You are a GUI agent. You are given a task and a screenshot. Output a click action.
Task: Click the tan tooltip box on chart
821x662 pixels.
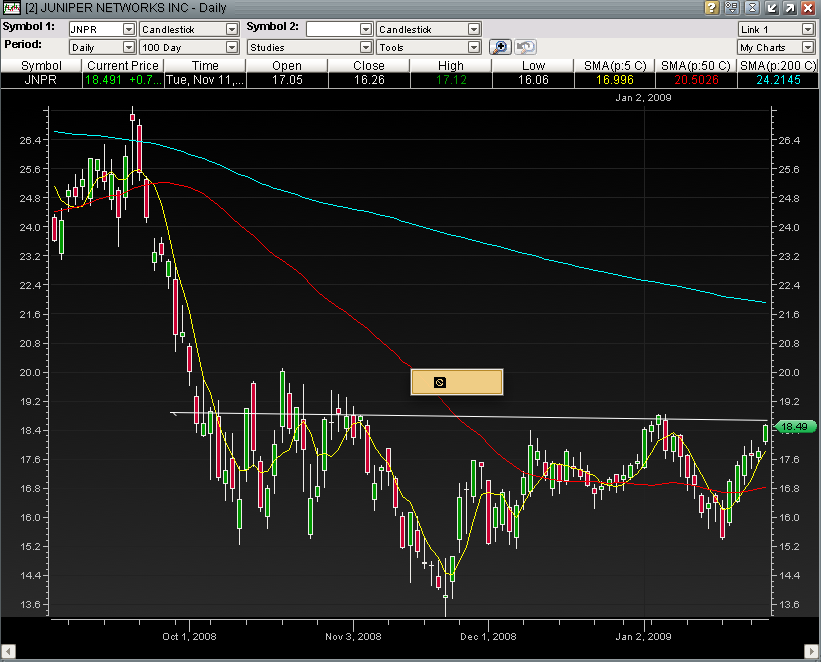coord(456,382)
